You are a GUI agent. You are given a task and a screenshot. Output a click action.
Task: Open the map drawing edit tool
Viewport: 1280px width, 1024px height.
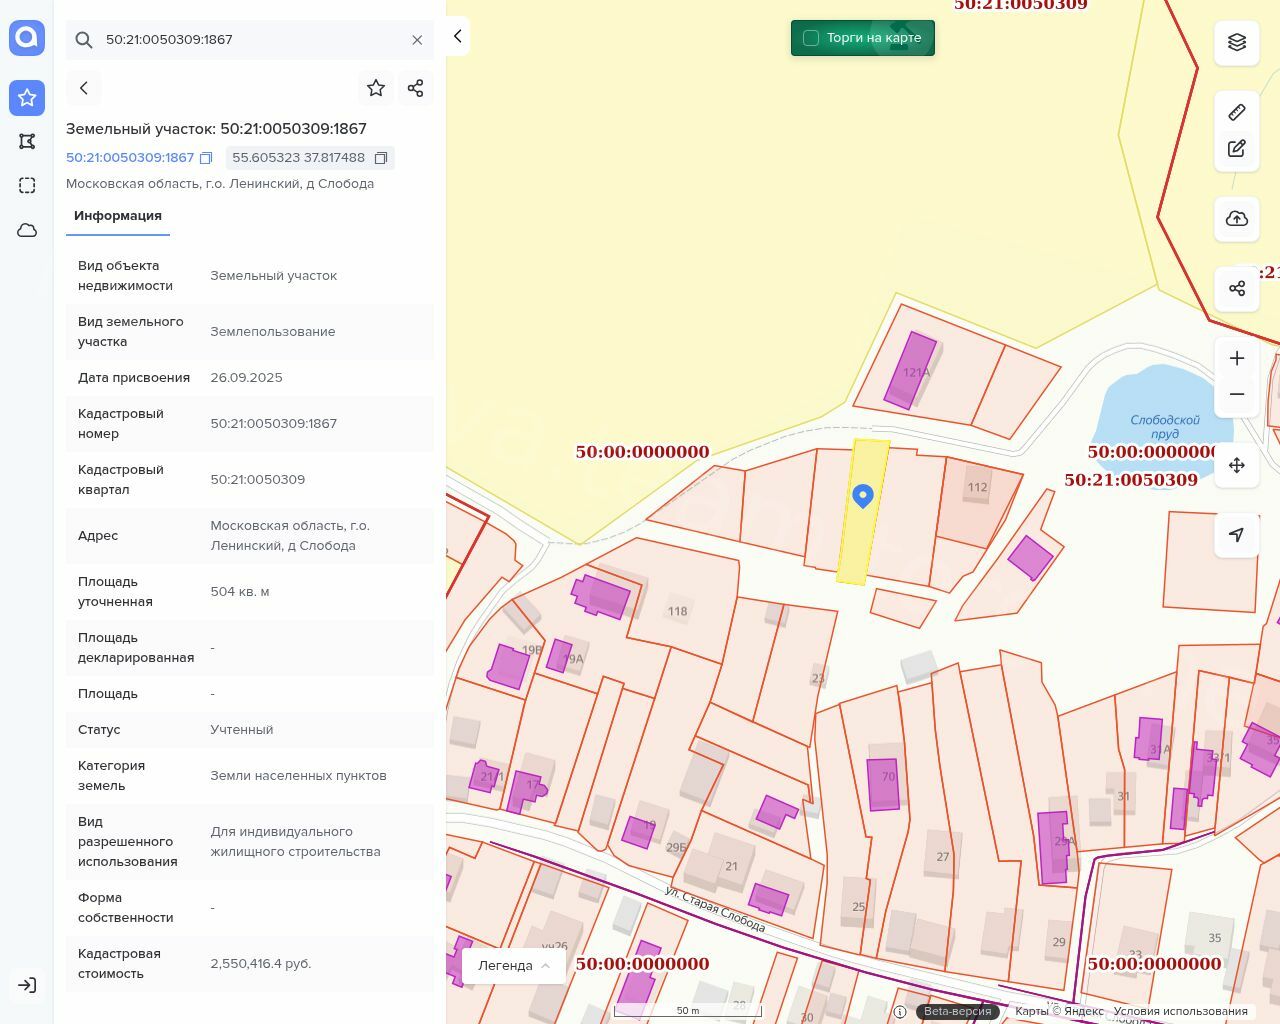coord(1237,149)
